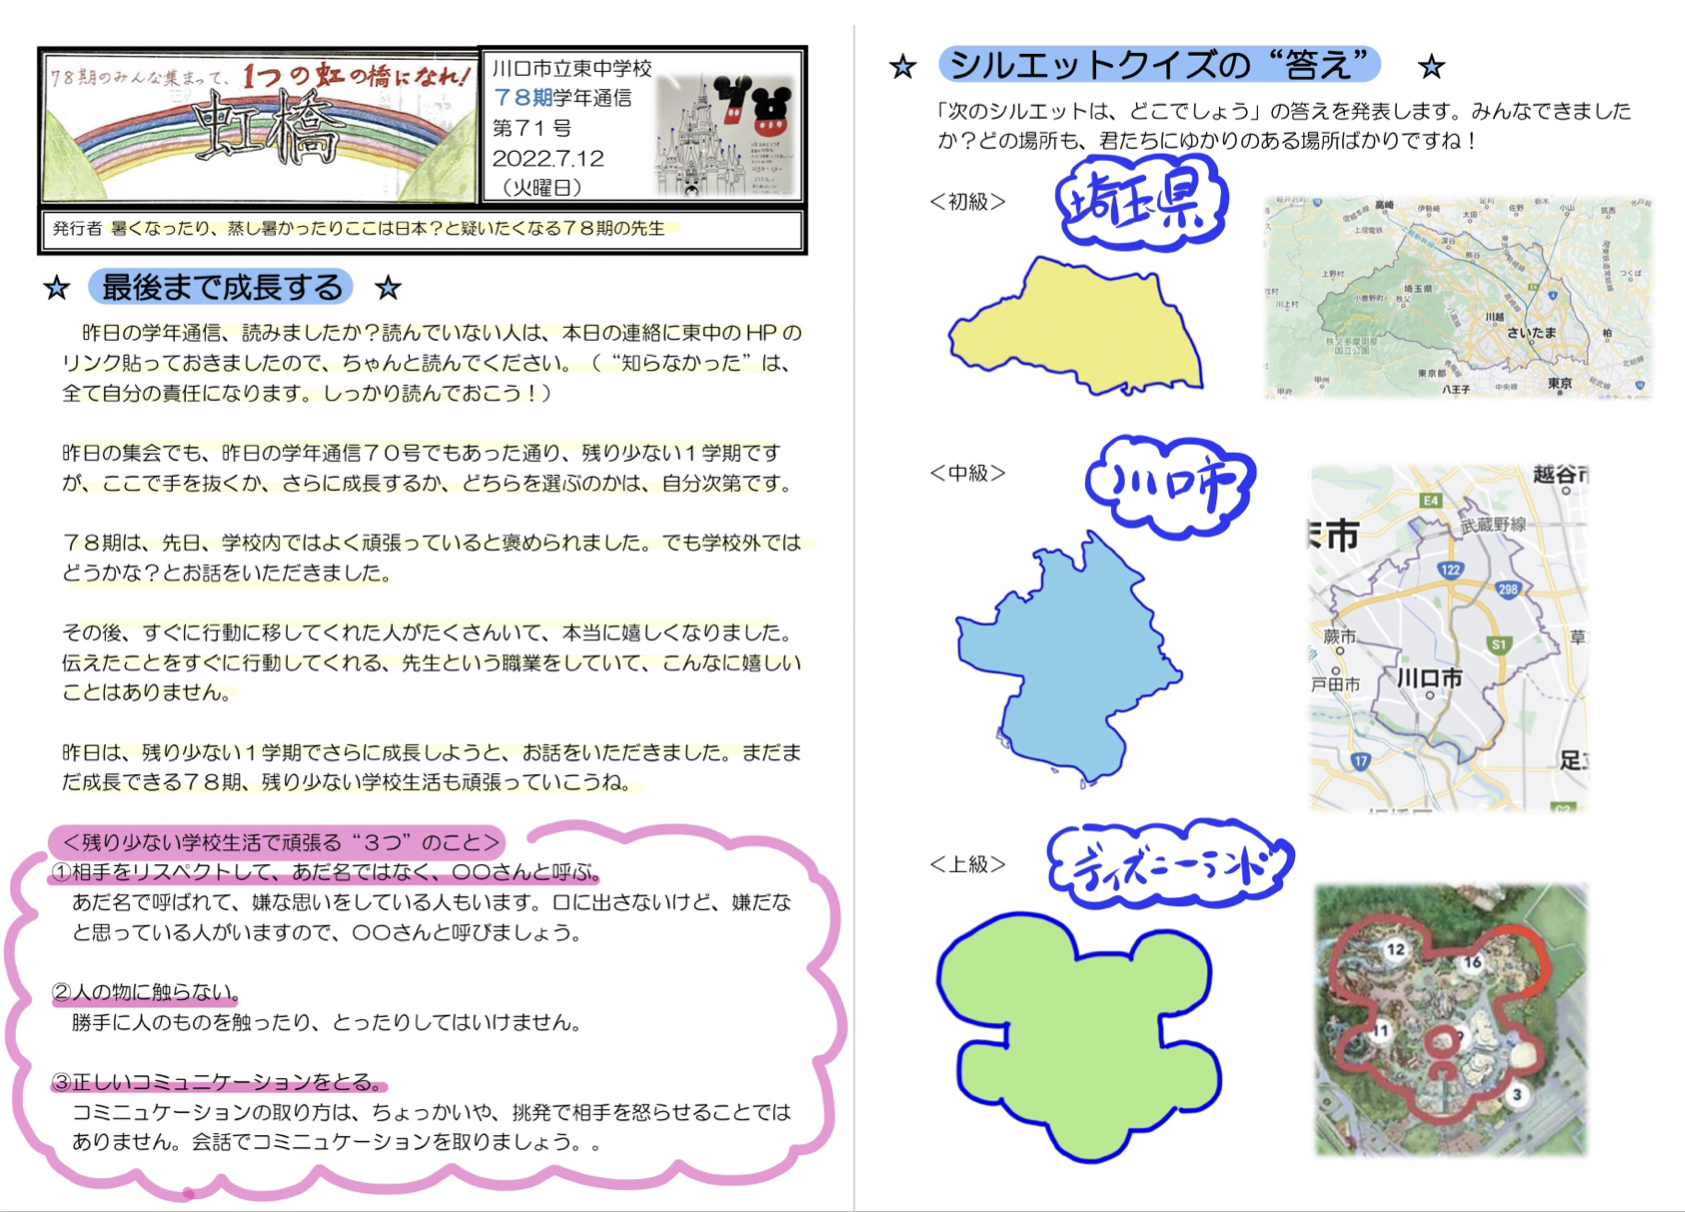1685x1212 pixels.
Task: Click the star right of 最後まで成長する
Action: (388, 289)
